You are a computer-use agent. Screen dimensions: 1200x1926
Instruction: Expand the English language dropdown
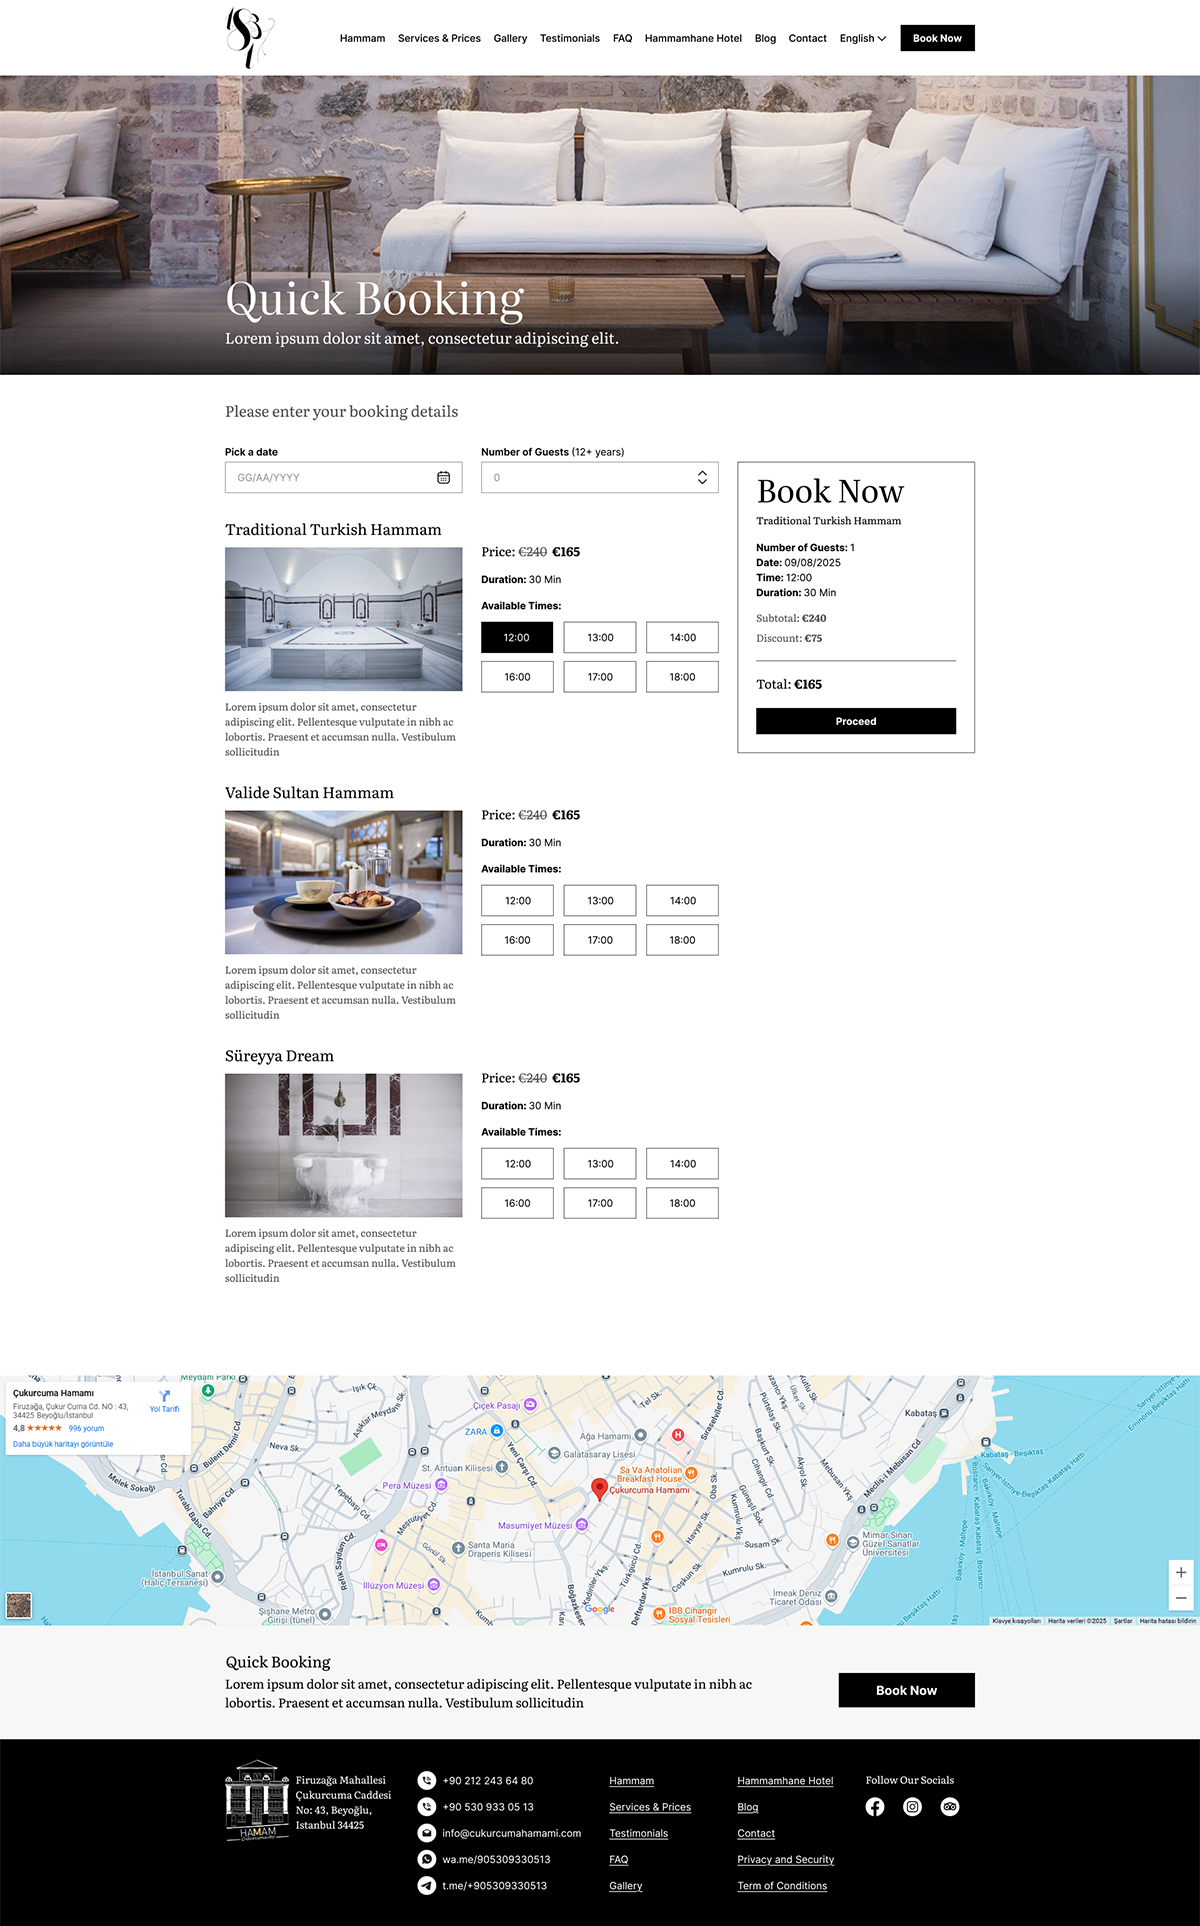(x=862, y=39)
